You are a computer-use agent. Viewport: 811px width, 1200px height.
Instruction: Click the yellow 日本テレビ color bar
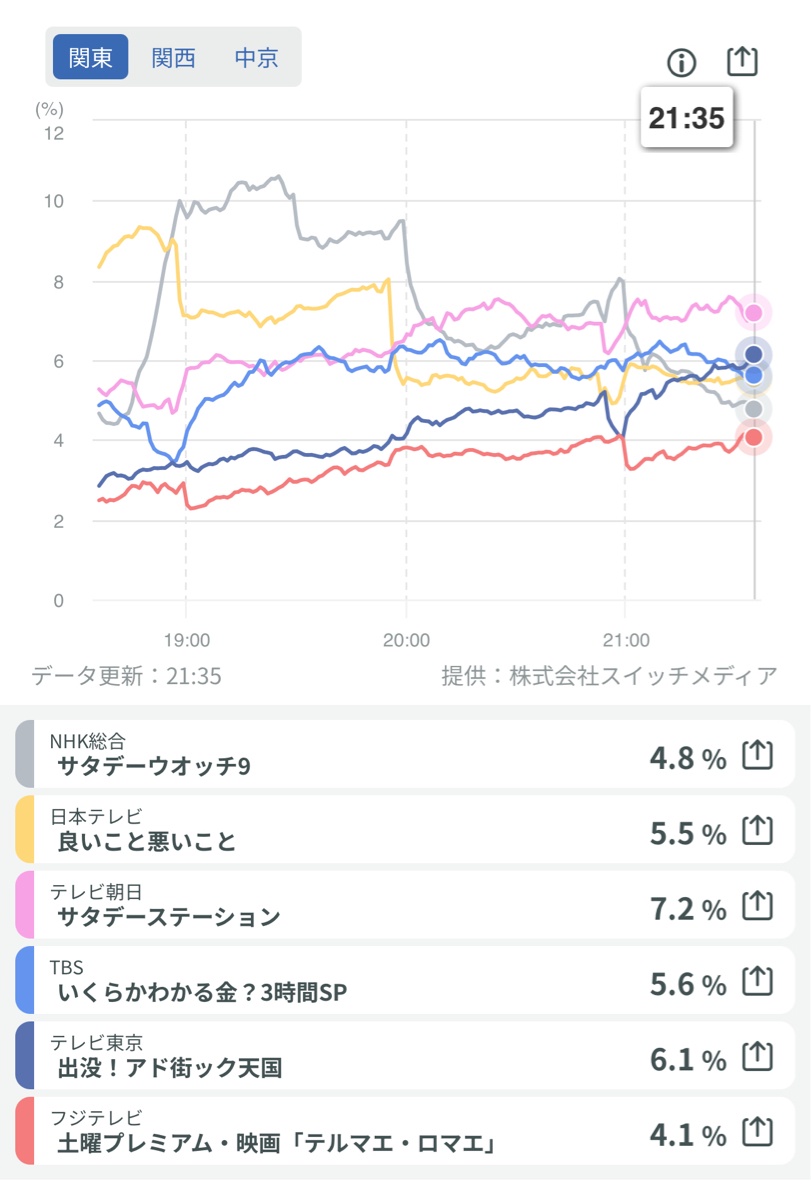click(x=25, y=831)
